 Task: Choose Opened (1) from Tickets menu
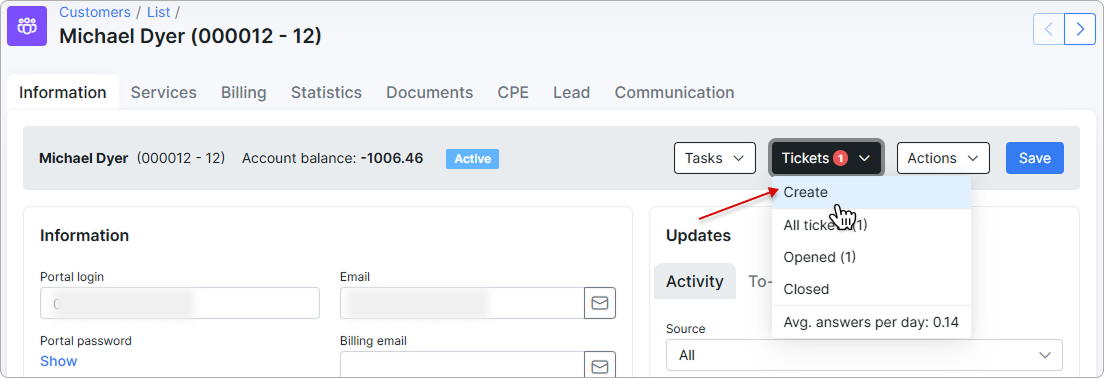pyautogui.click(x=871, y=257)
